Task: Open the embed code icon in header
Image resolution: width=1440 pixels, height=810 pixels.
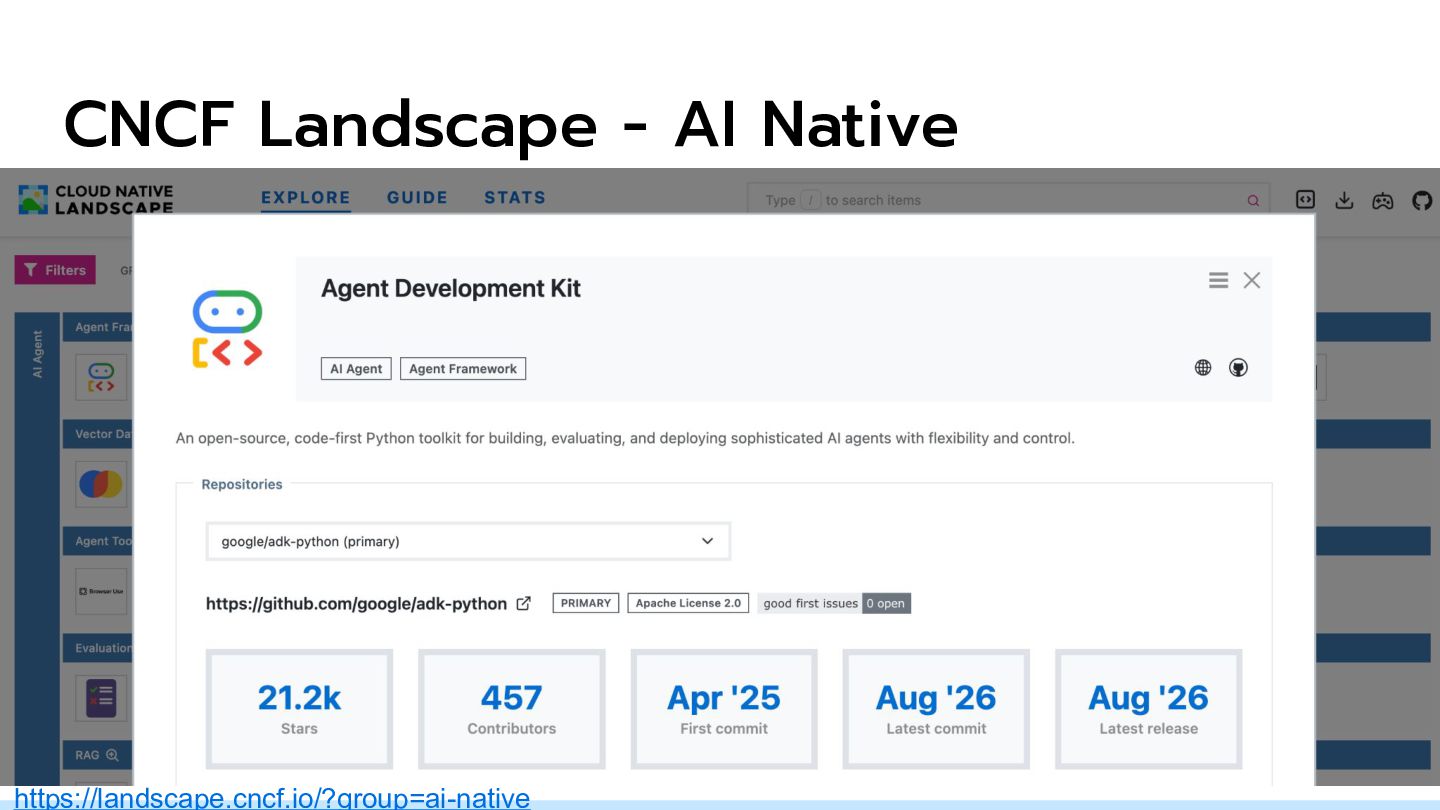Action: pos(1305,199)
